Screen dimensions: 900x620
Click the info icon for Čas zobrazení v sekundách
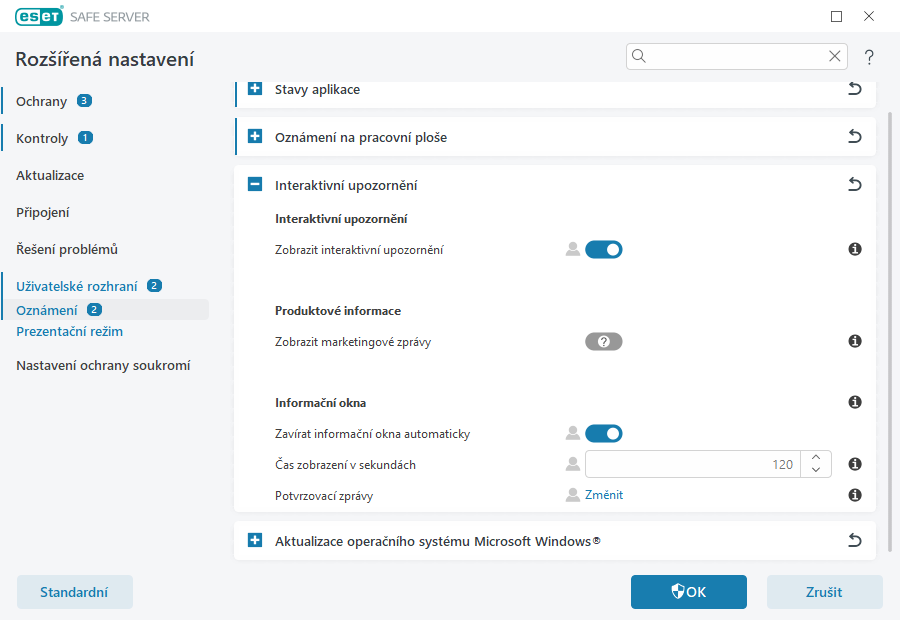coord(855,464)
